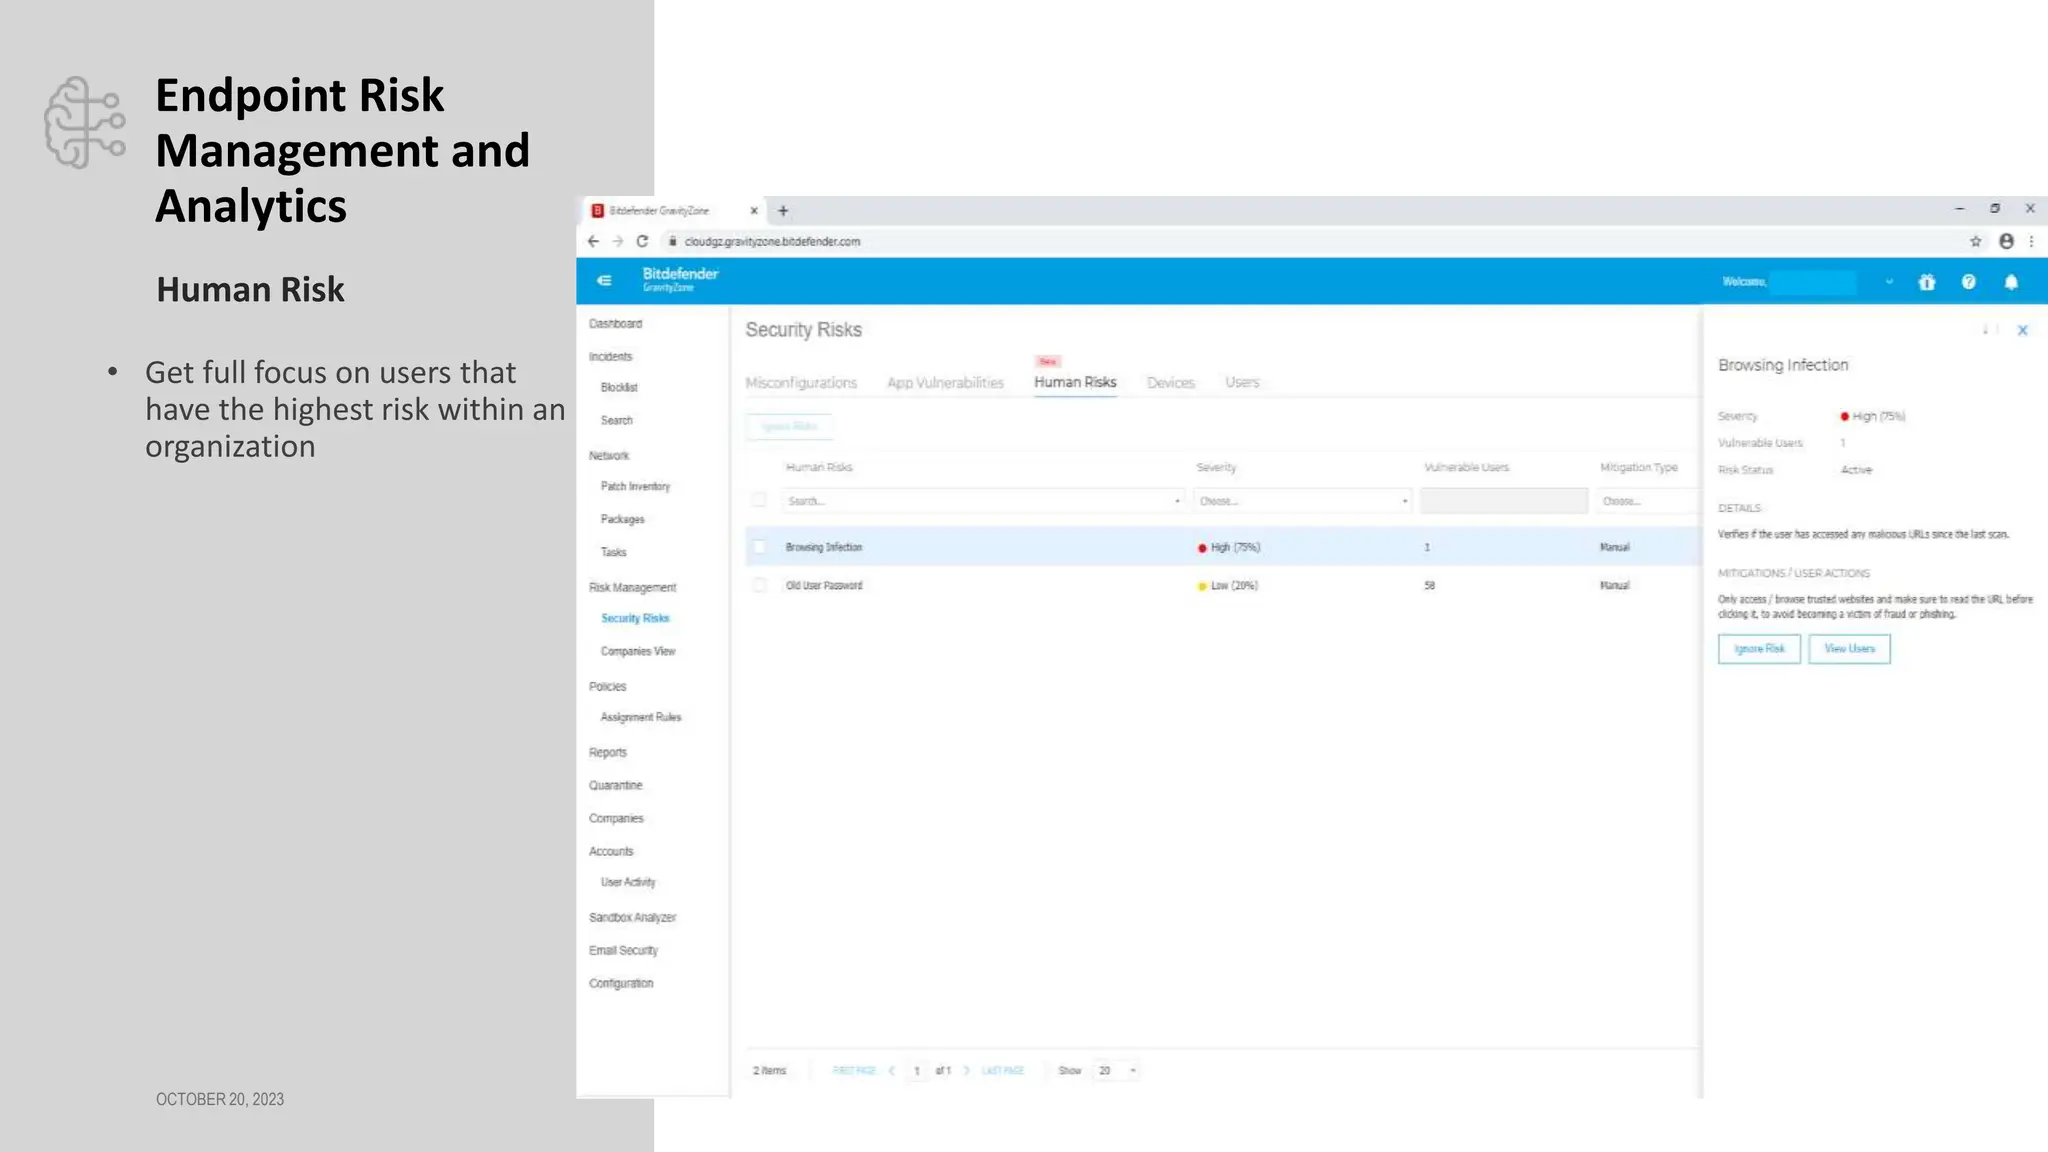Check the Old User Password row checkbox
2048x1152 pixels.
(759, 585)
